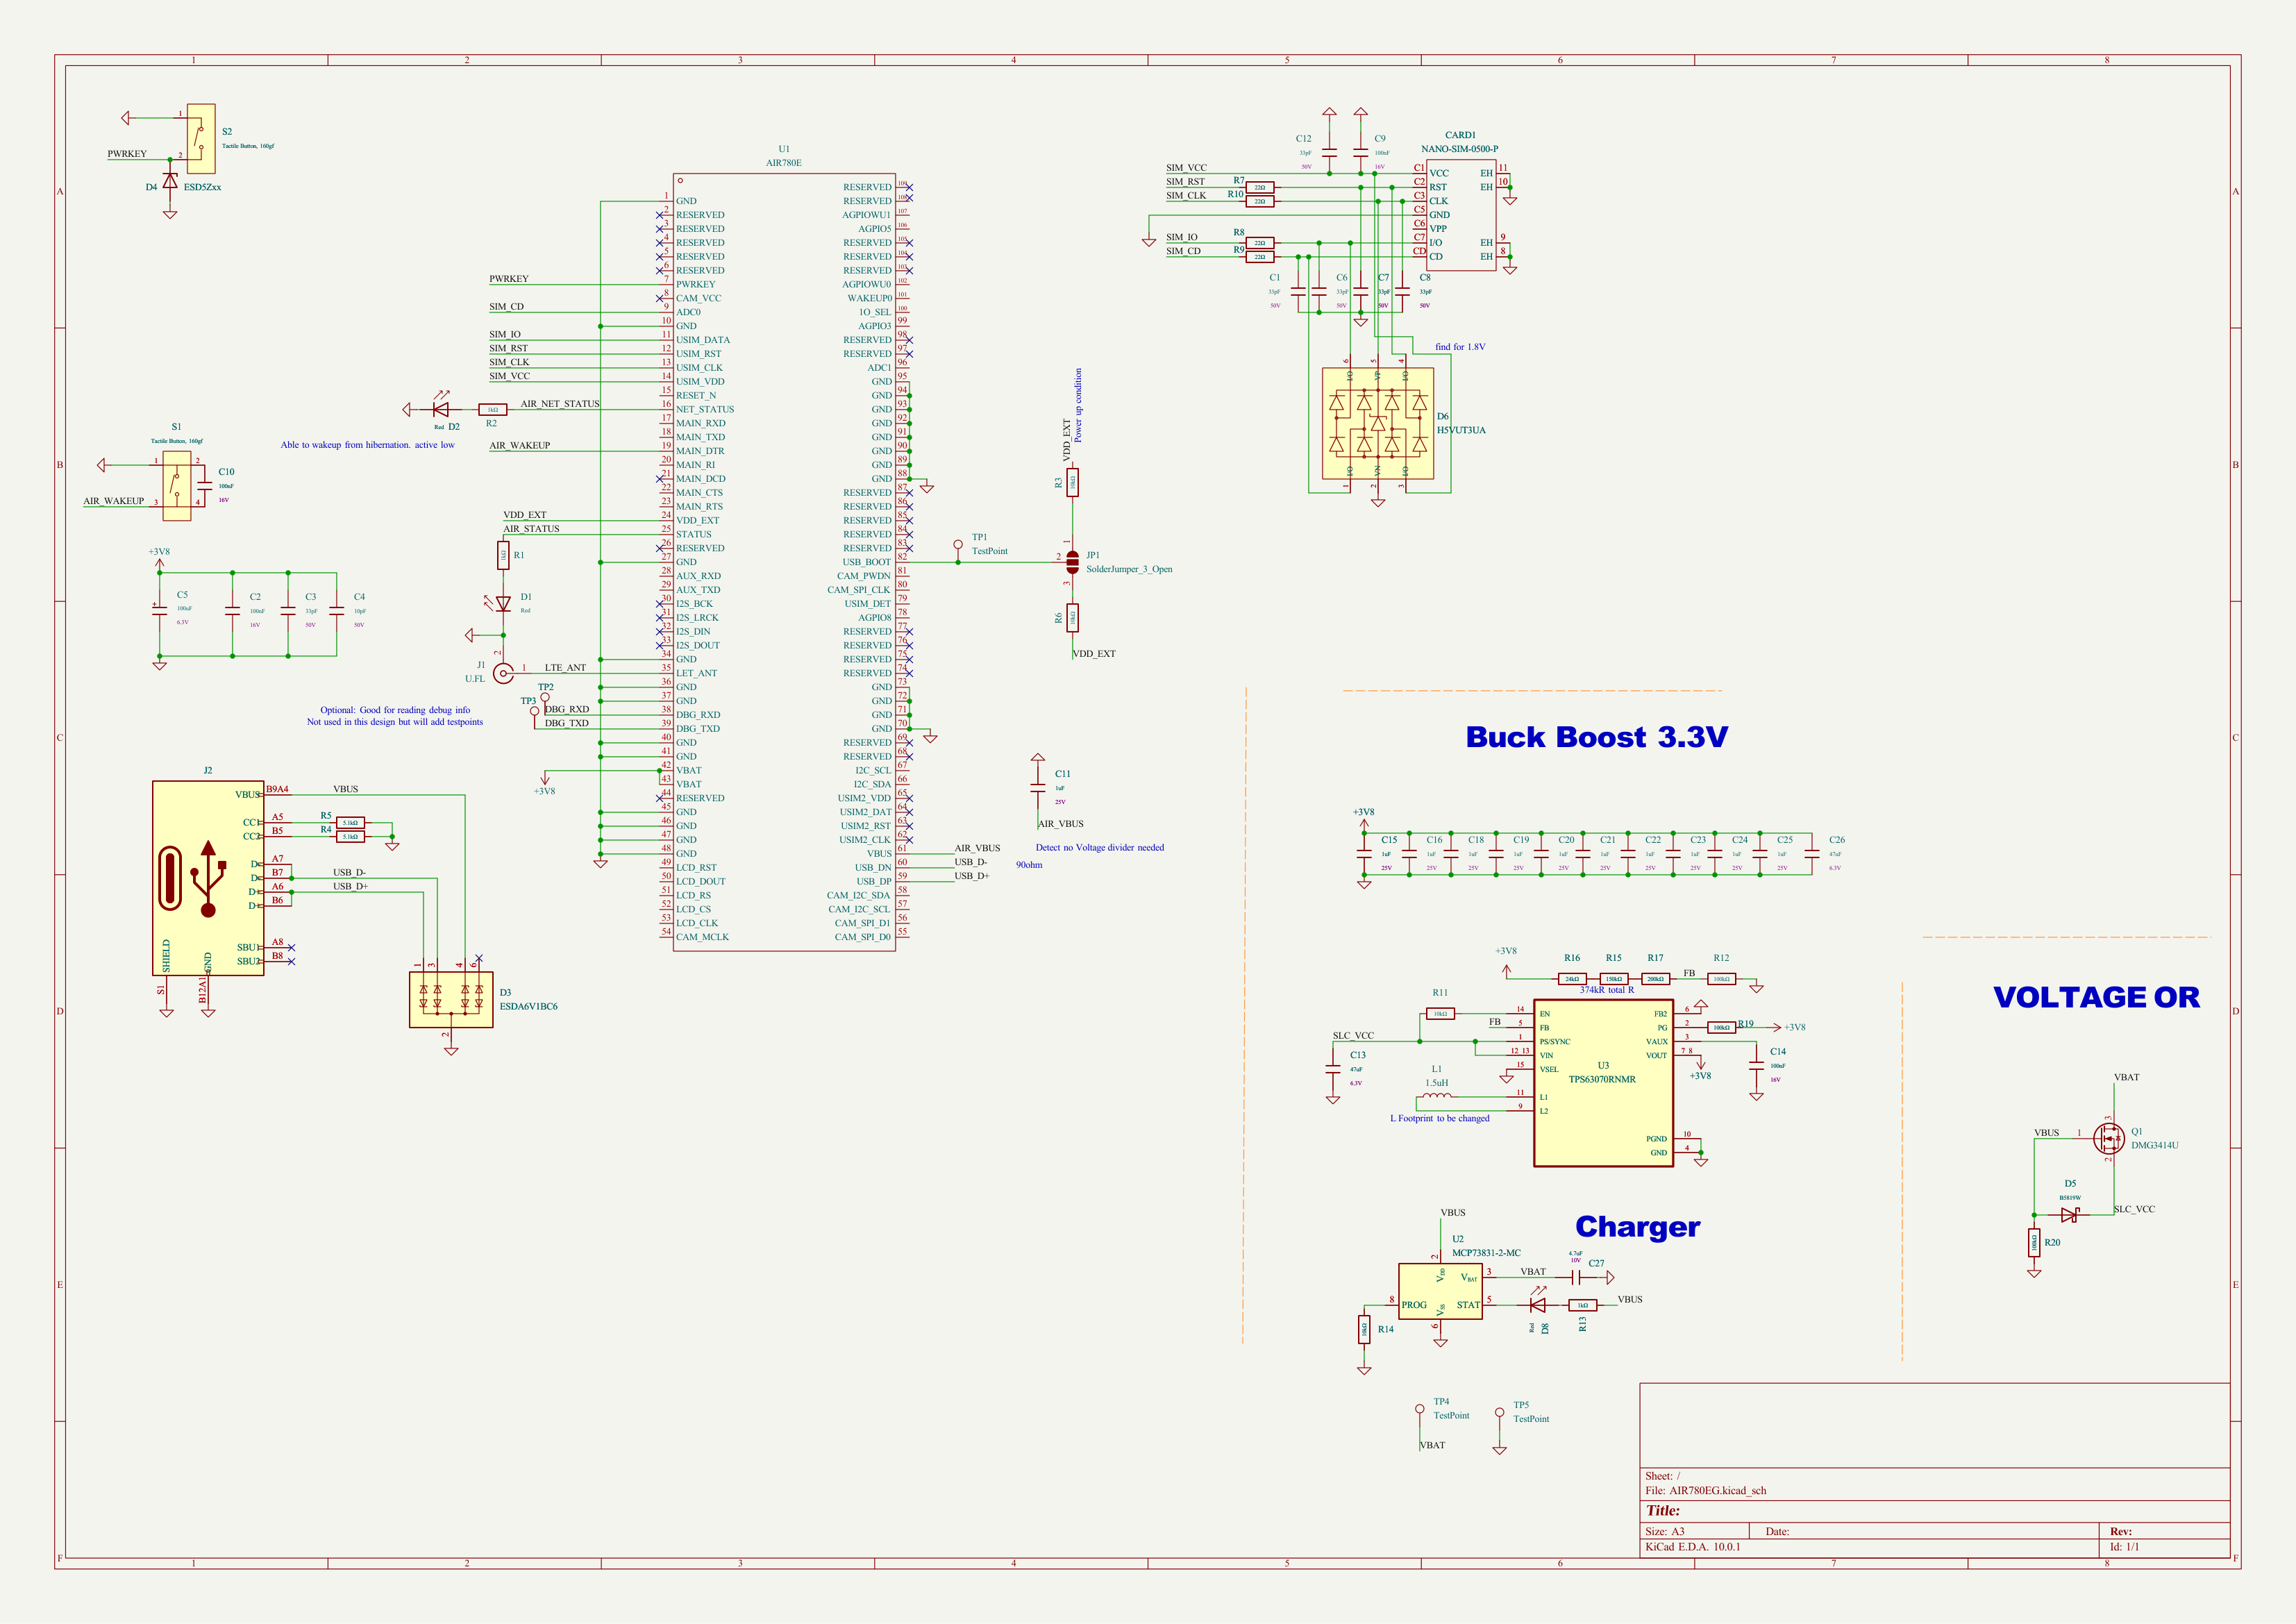Select the '90ohm' annotation
Image resolution: width=2296 pixels, height=1624 pixels.
(x=1029, y=865)
